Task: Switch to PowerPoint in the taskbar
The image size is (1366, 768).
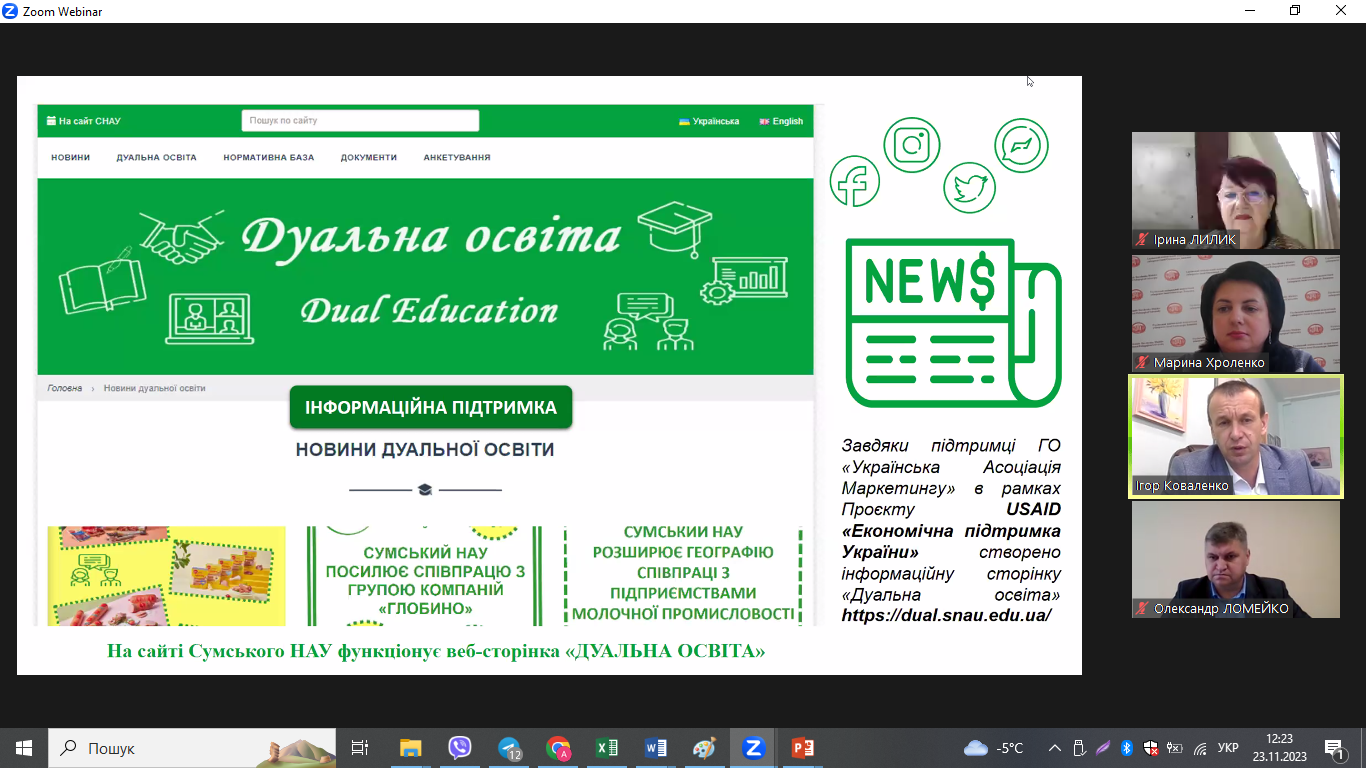Action: point(802,748)
